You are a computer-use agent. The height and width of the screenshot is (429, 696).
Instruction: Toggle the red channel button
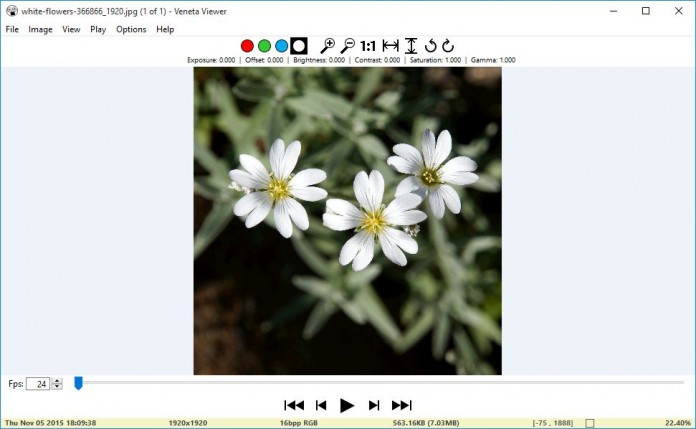[x=247, y=46]
